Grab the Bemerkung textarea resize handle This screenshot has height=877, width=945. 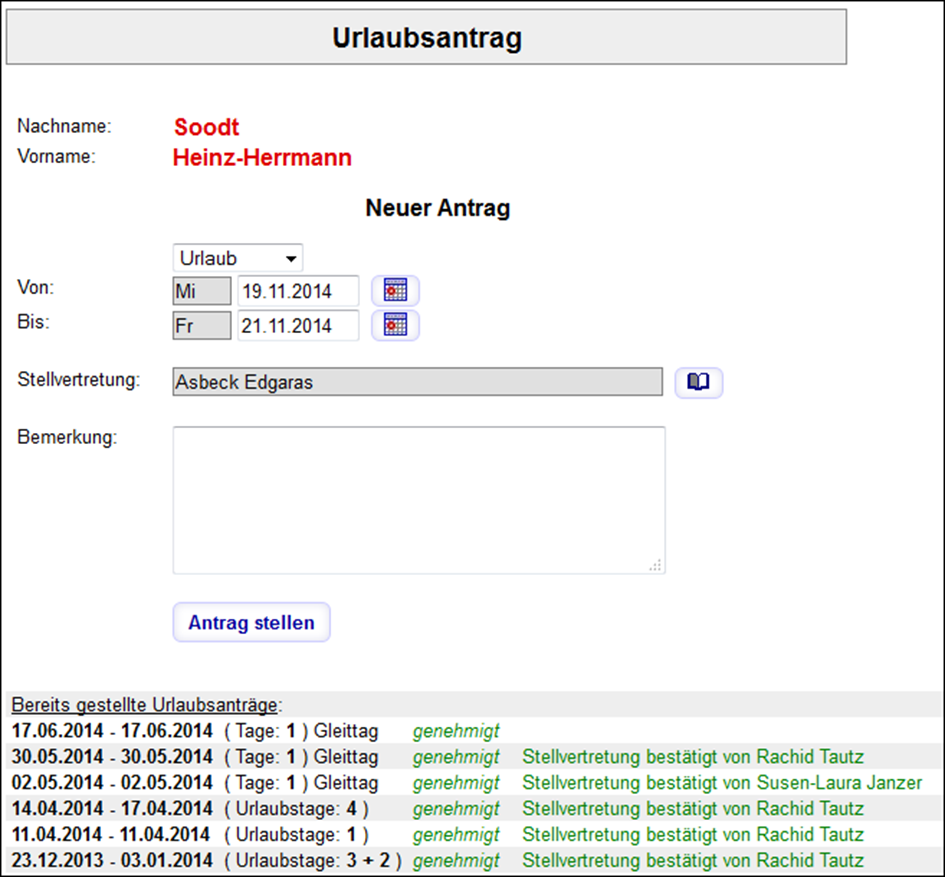coord(656,565)
